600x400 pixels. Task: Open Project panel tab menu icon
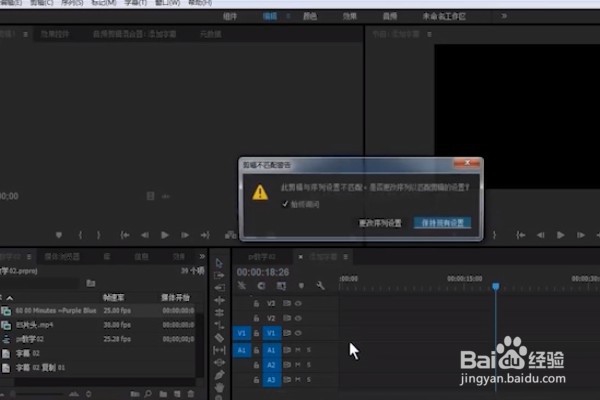(x=29, y=256)
